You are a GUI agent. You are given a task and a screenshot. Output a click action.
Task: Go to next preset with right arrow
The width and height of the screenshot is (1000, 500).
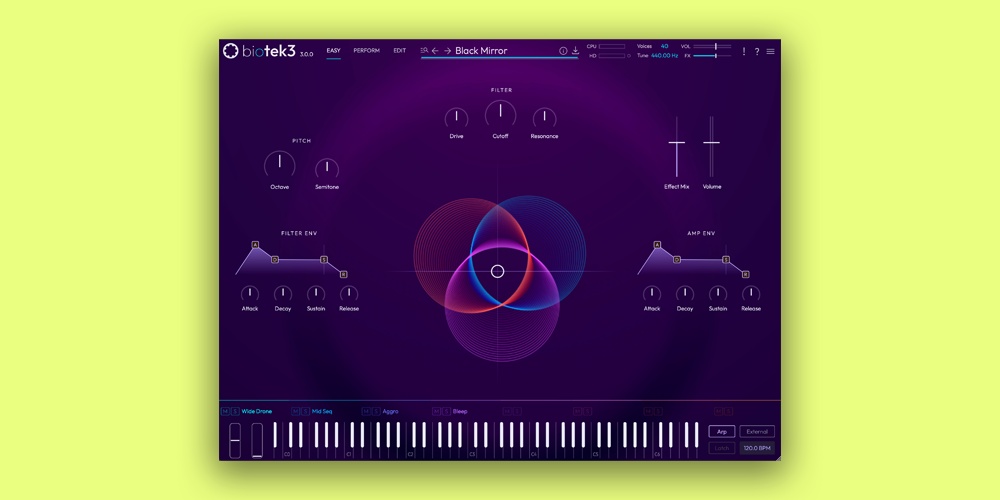point(447,51)
